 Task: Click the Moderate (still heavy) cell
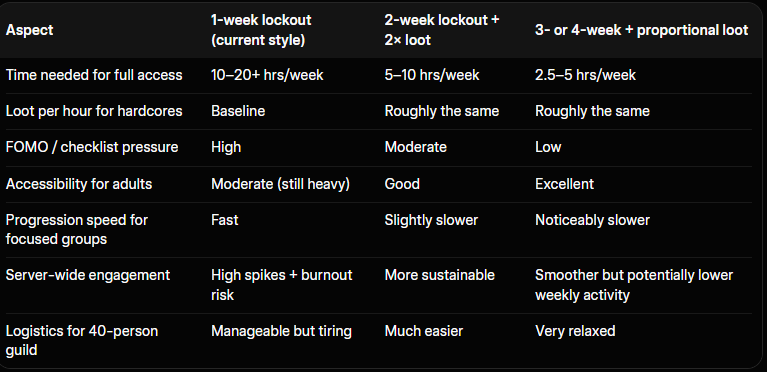[280, 184]
